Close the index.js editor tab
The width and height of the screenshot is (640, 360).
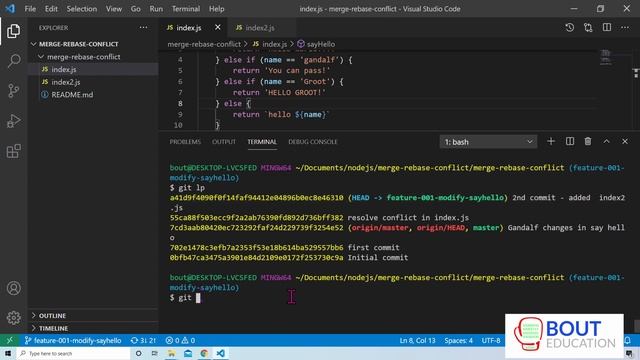pos(218,27)
